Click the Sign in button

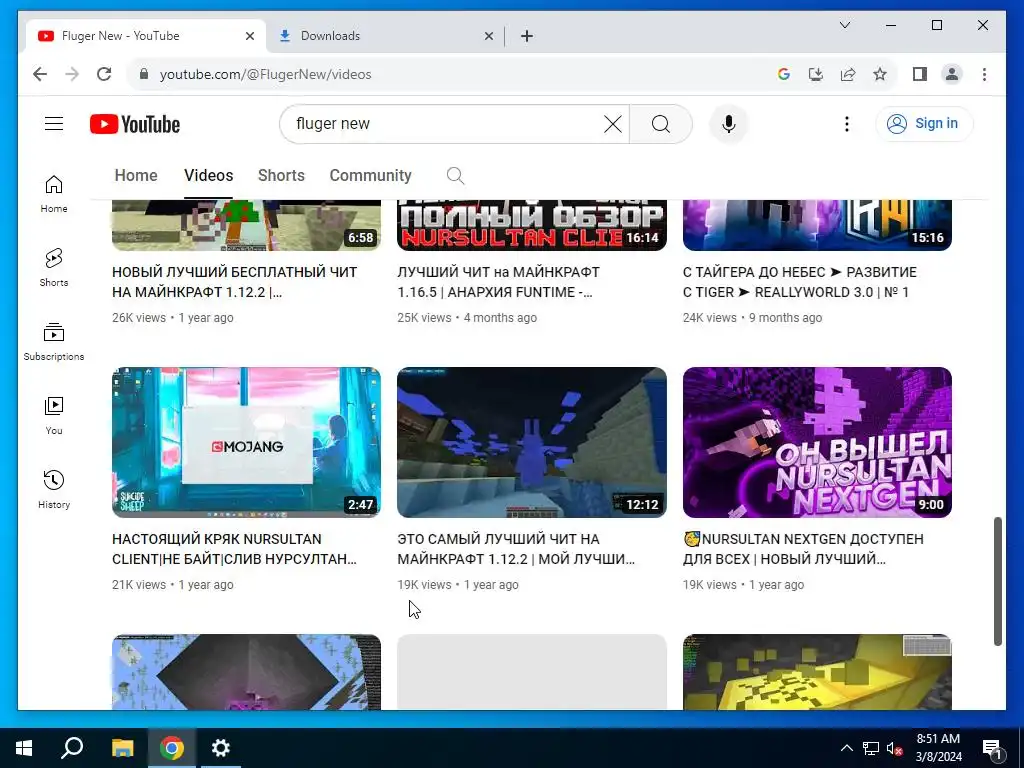point(923,123)
